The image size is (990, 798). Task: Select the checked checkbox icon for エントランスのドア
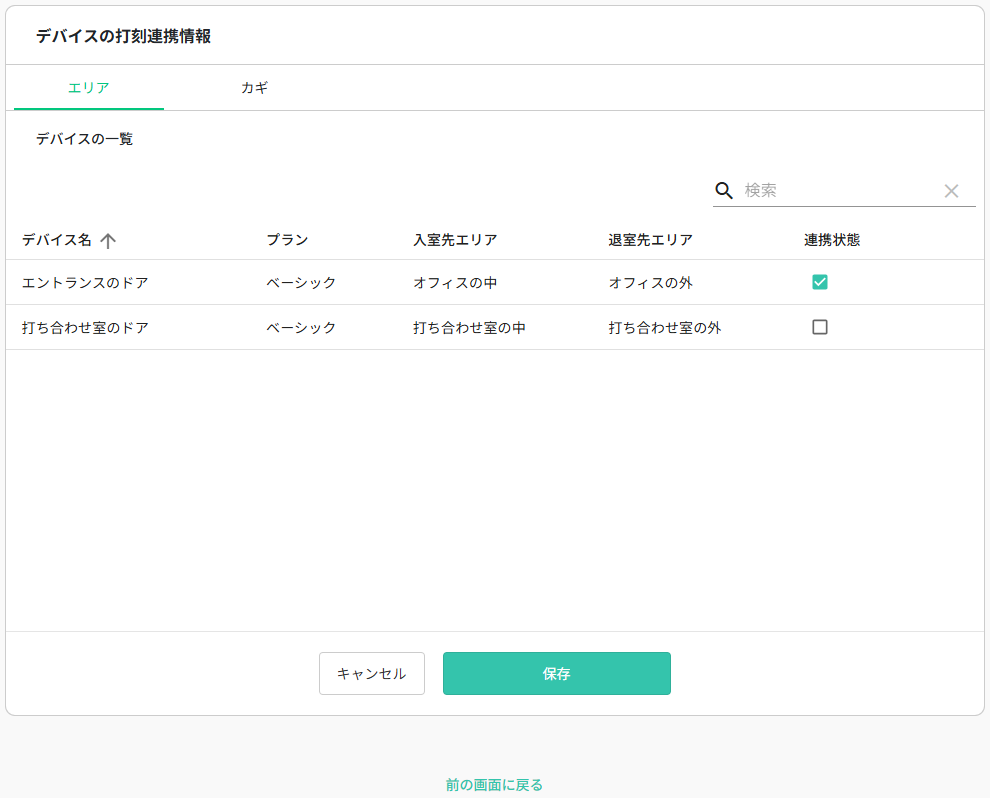tap(820, 282)
